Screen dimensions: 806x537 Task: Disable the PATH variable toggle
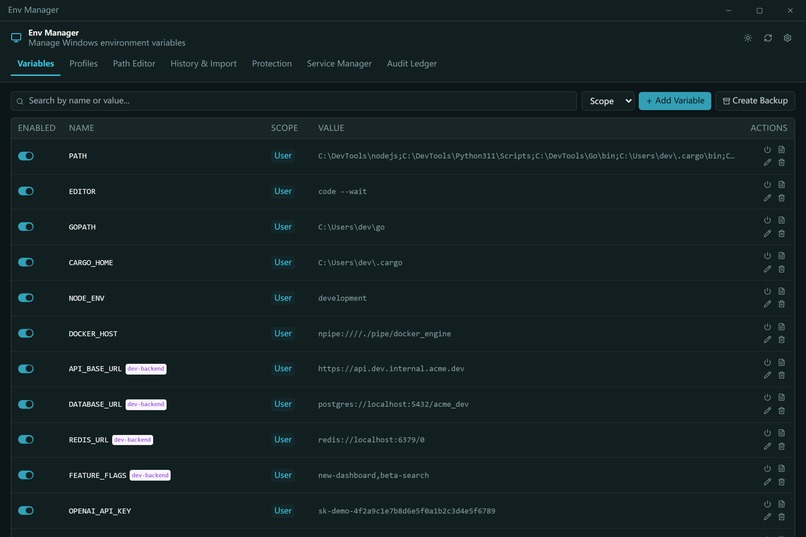point(26,156)
